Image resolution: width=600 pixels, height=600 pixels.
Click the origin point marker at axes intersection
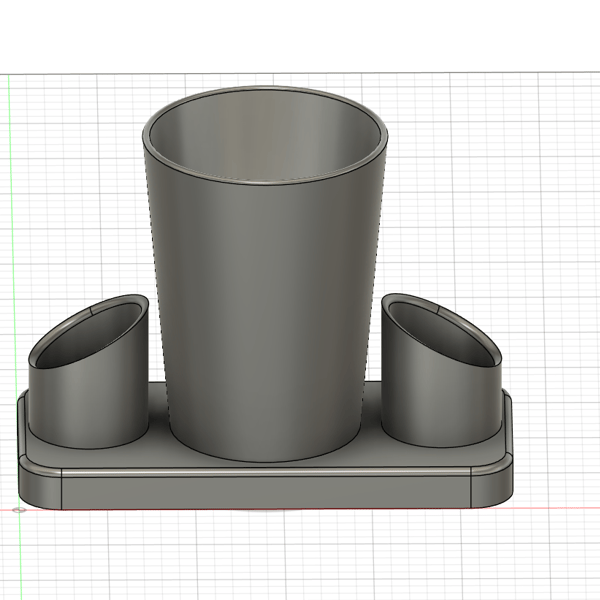[x=19, y=510]
